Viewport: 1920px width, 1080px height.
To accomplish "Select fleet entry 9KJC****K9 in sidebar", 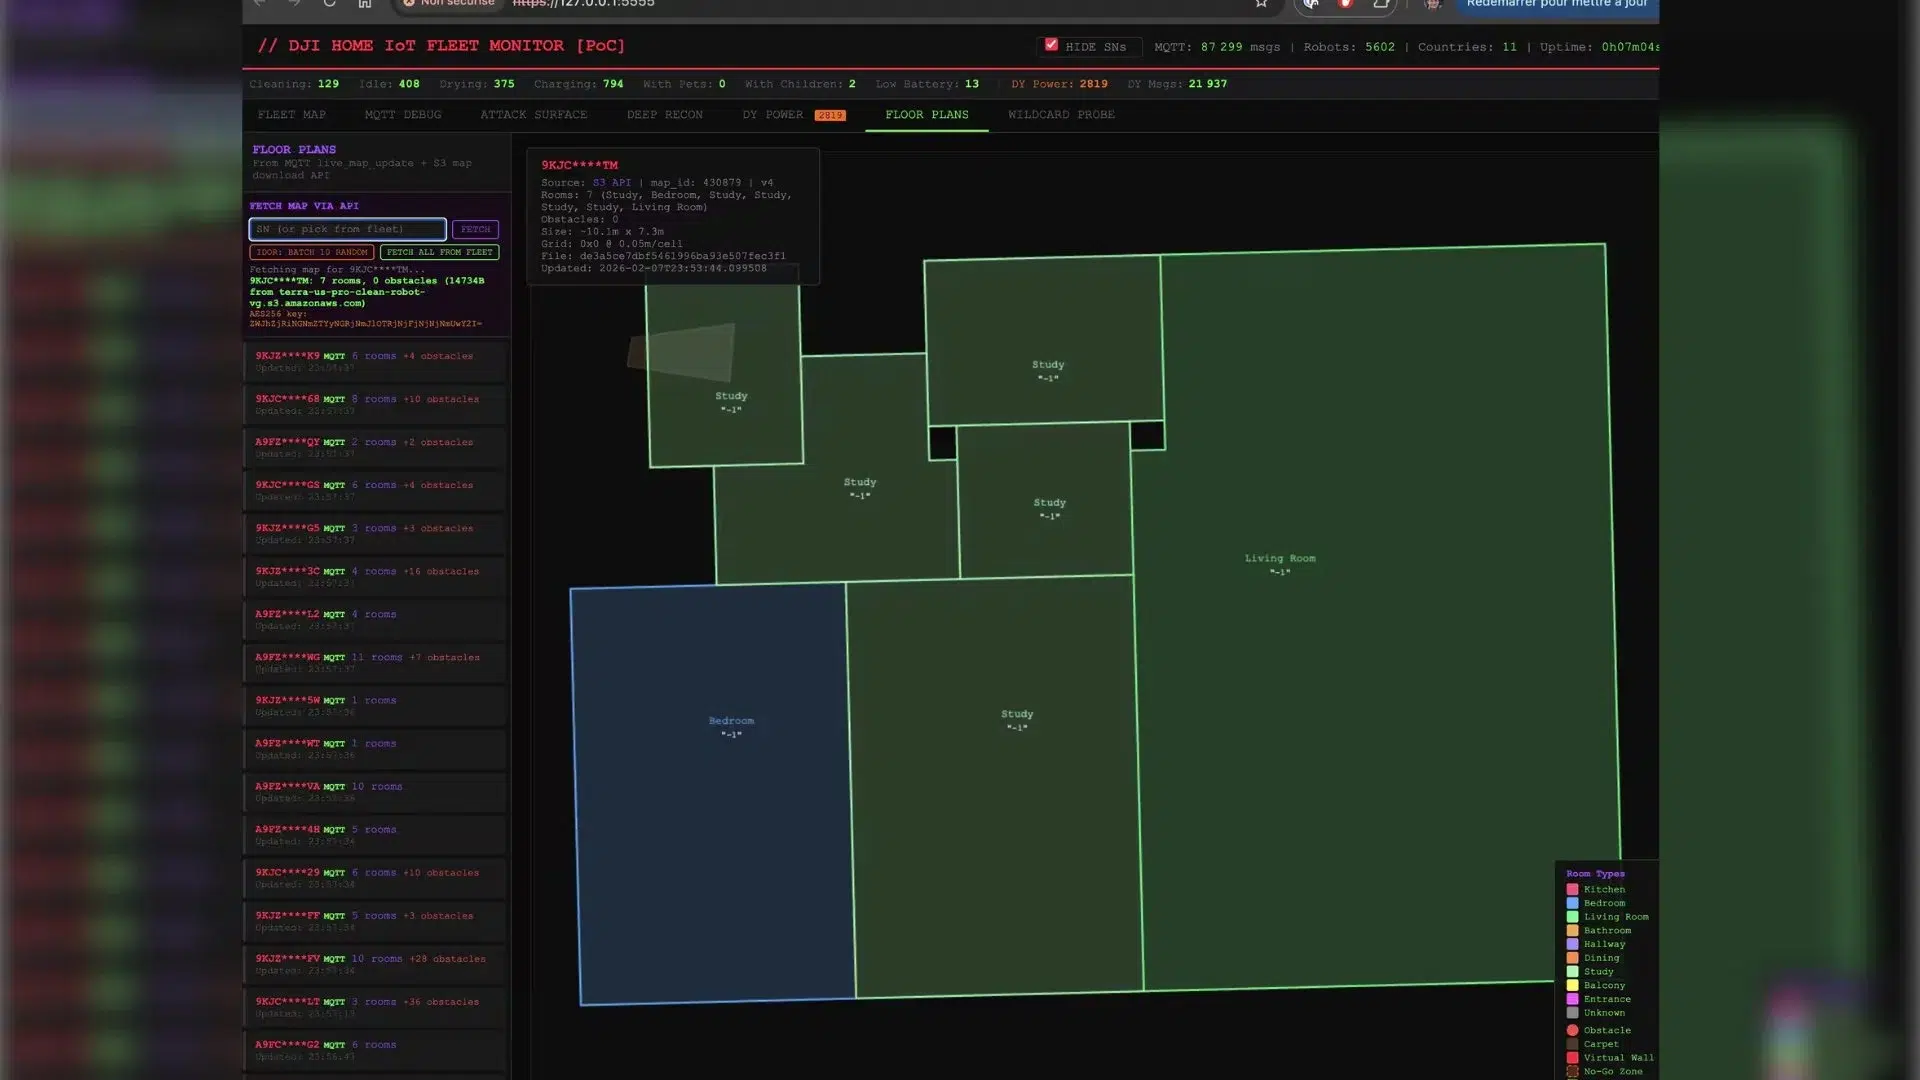I will tap(375, 360).
